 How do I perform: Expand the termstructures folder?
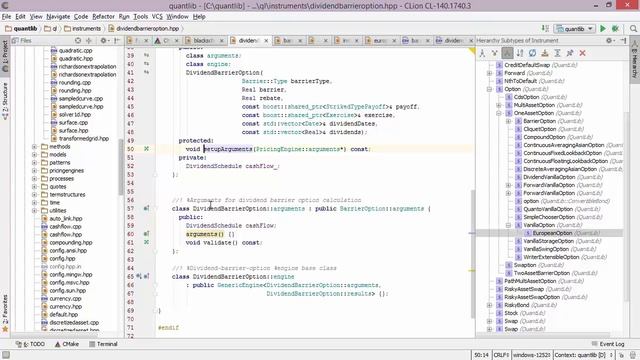[x=35, y=195]
